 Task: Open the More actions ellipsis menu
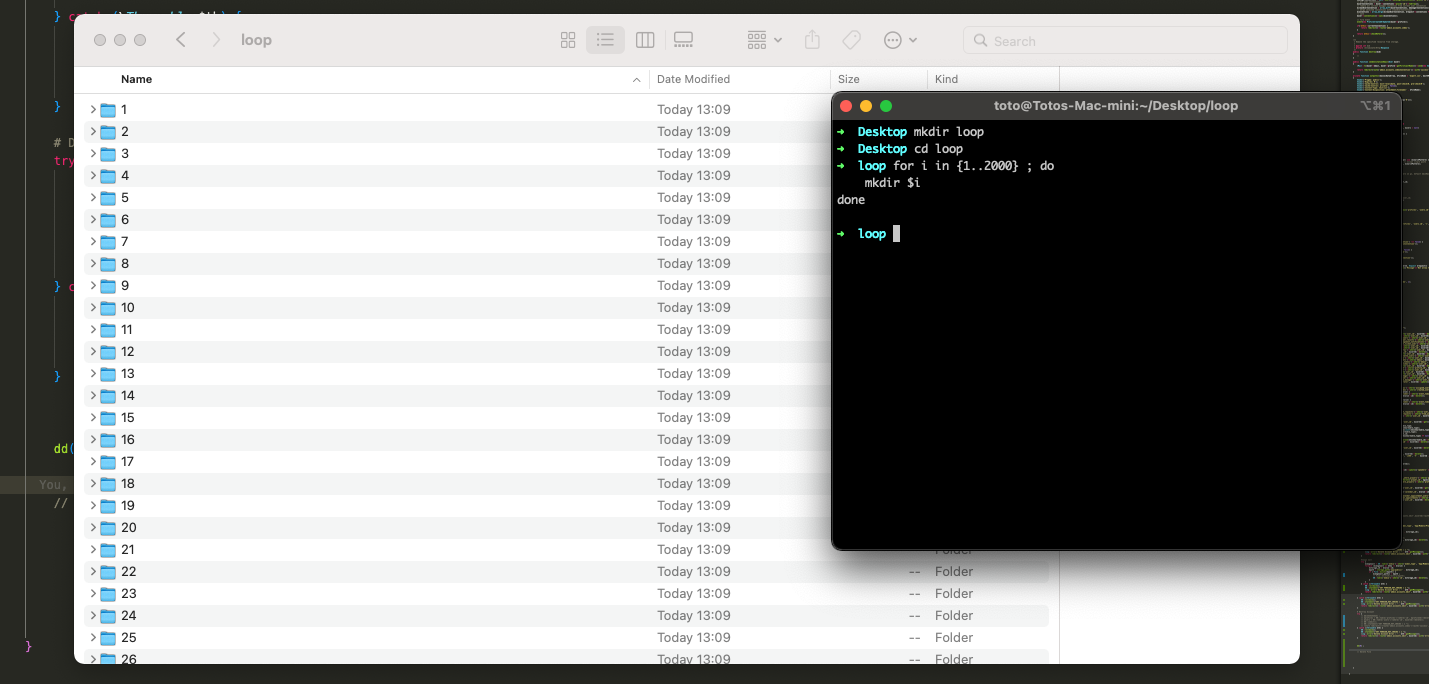pyautogui.click(x=900, y=40)
